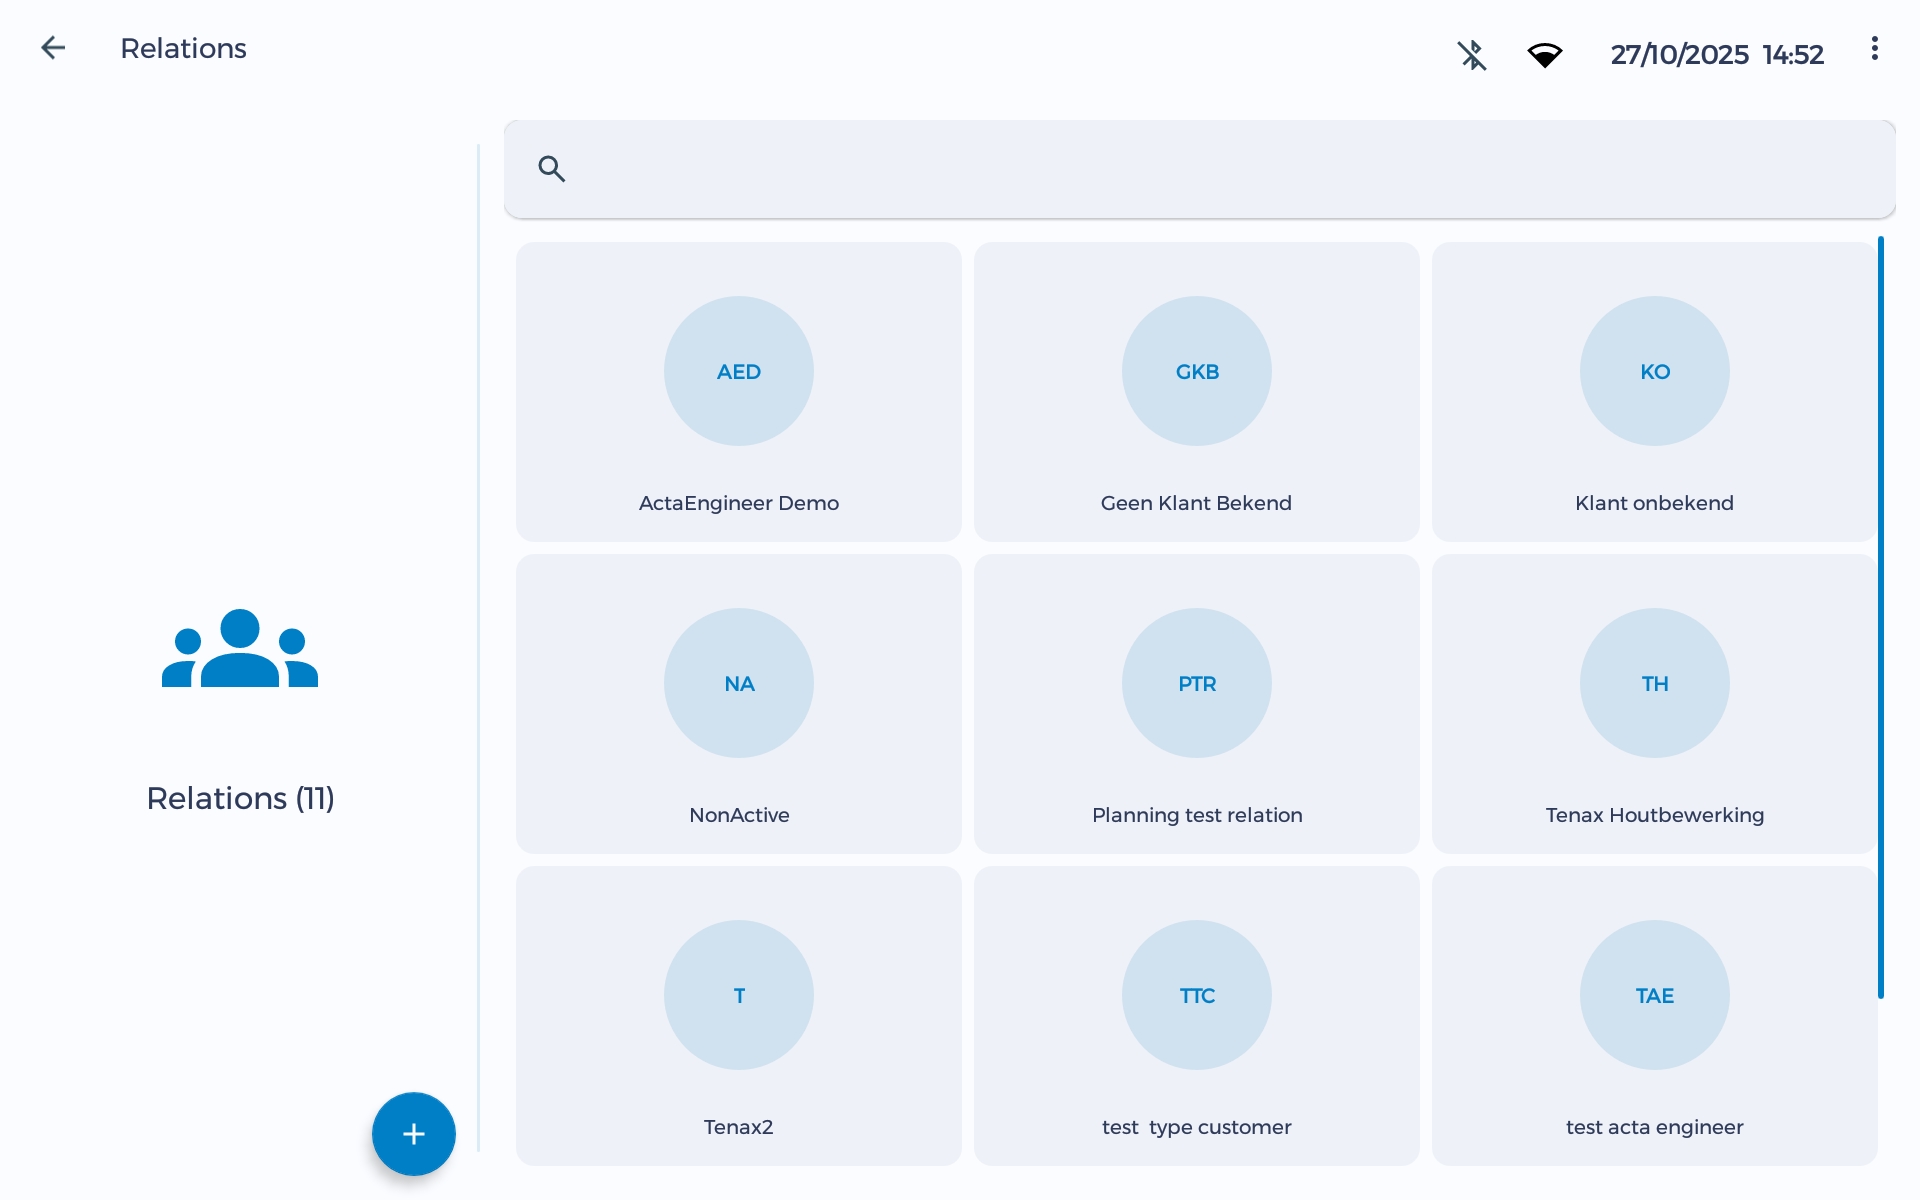The height and width of the screenshot is (1200, 1920).
Task: Go back using the arrow icon
Action: pyautogui.click(x=53, y=48)
